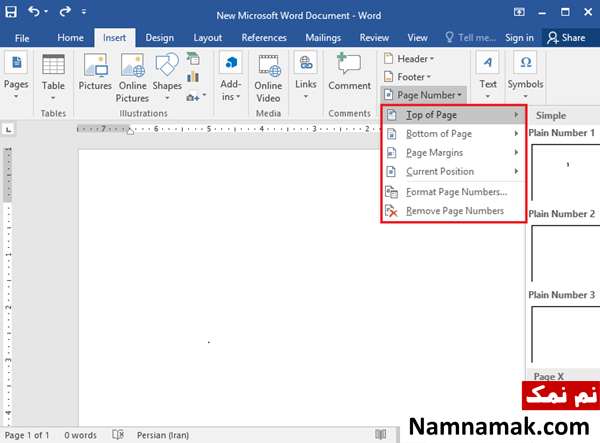Screen dimensions: 600x443
Task: Switch to the Layout tab
Action: pos(207,38)
